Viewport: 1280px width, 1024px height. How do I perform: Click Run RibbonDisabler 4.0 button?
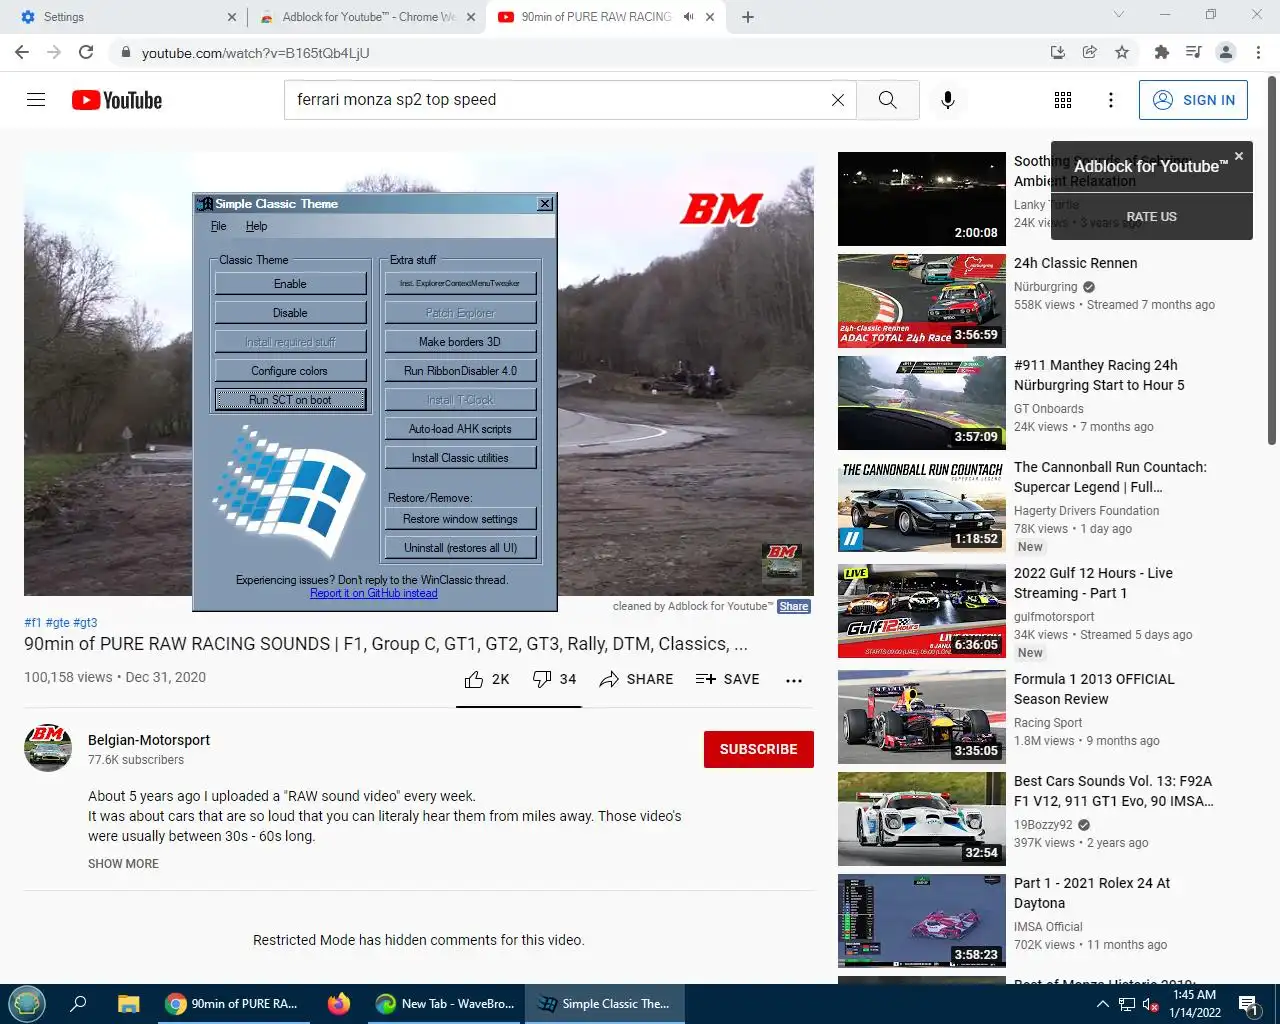[x=460, y=371]
